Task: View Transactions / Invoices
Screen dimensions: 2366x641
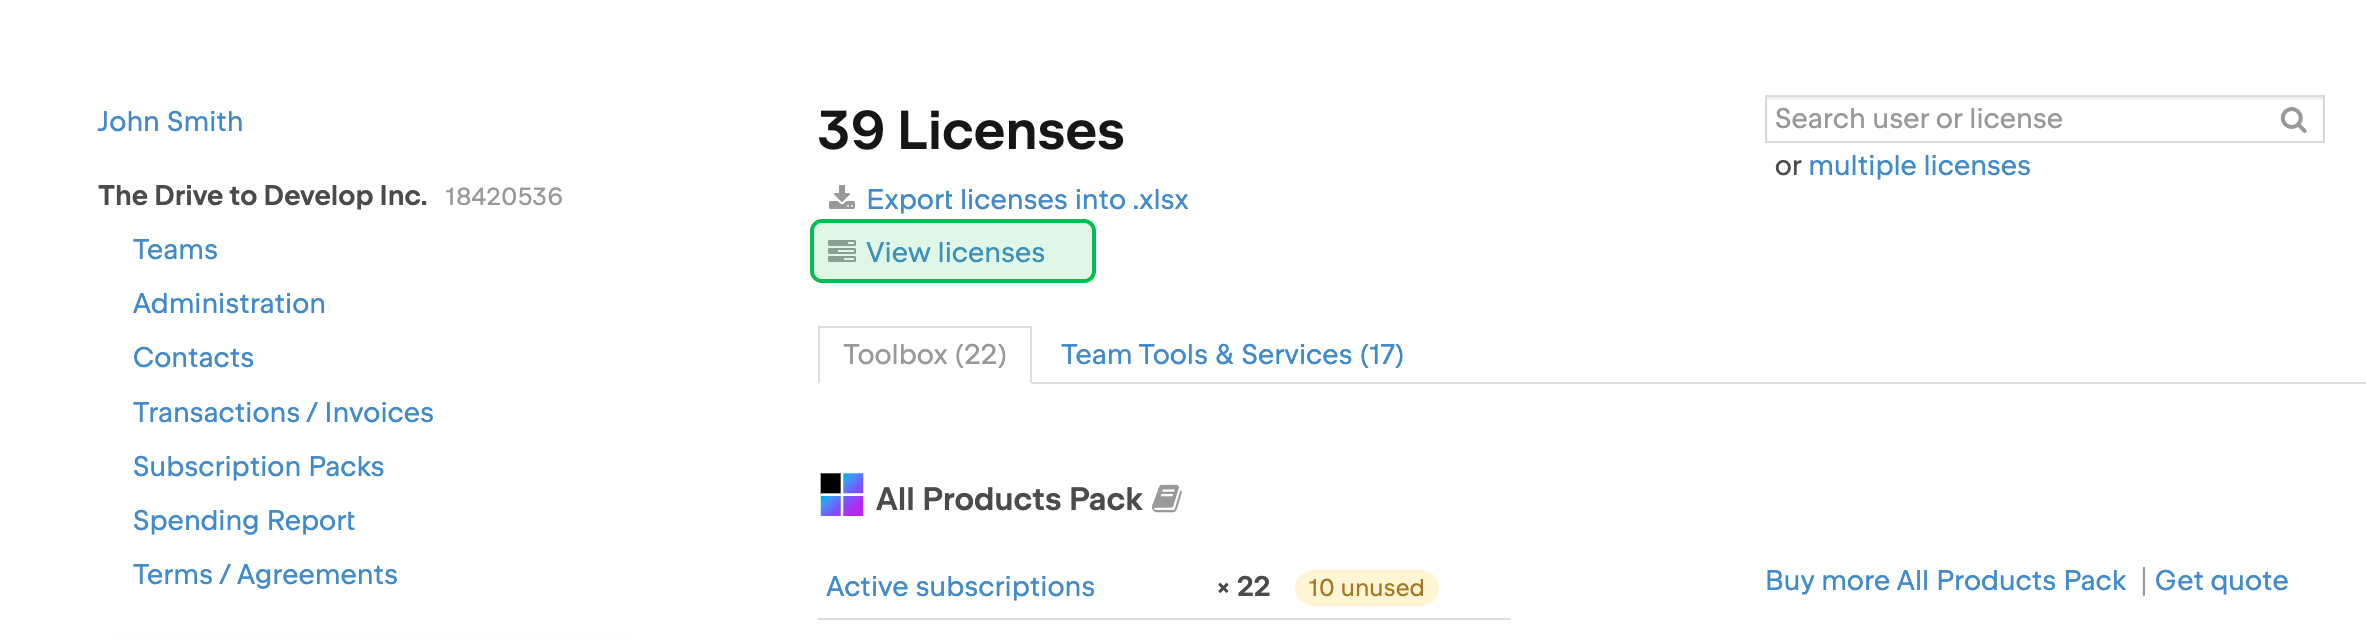Action: [284, 412]
